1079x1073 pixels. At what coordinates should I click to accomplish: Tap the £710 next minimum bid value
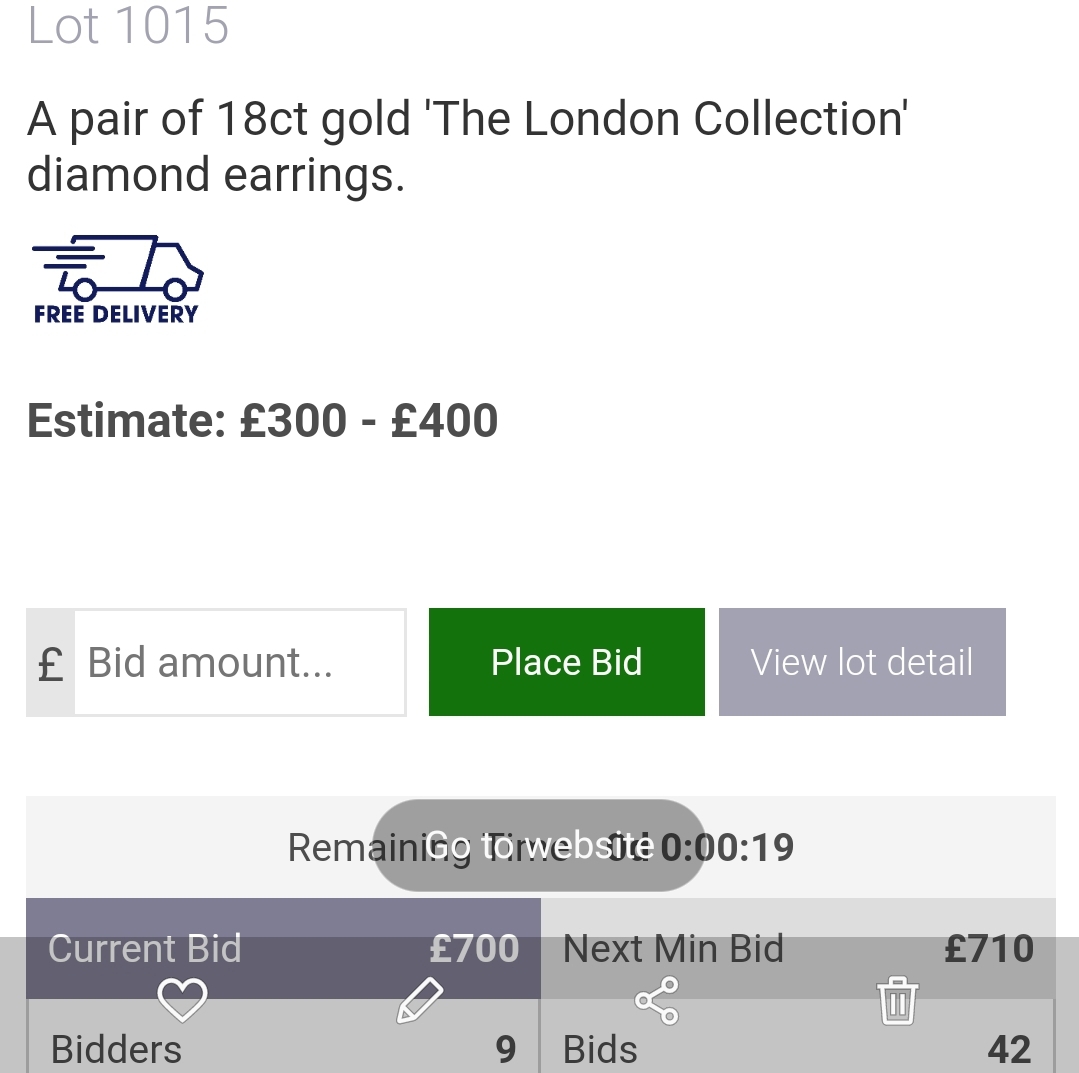click(x=988, y=949)
